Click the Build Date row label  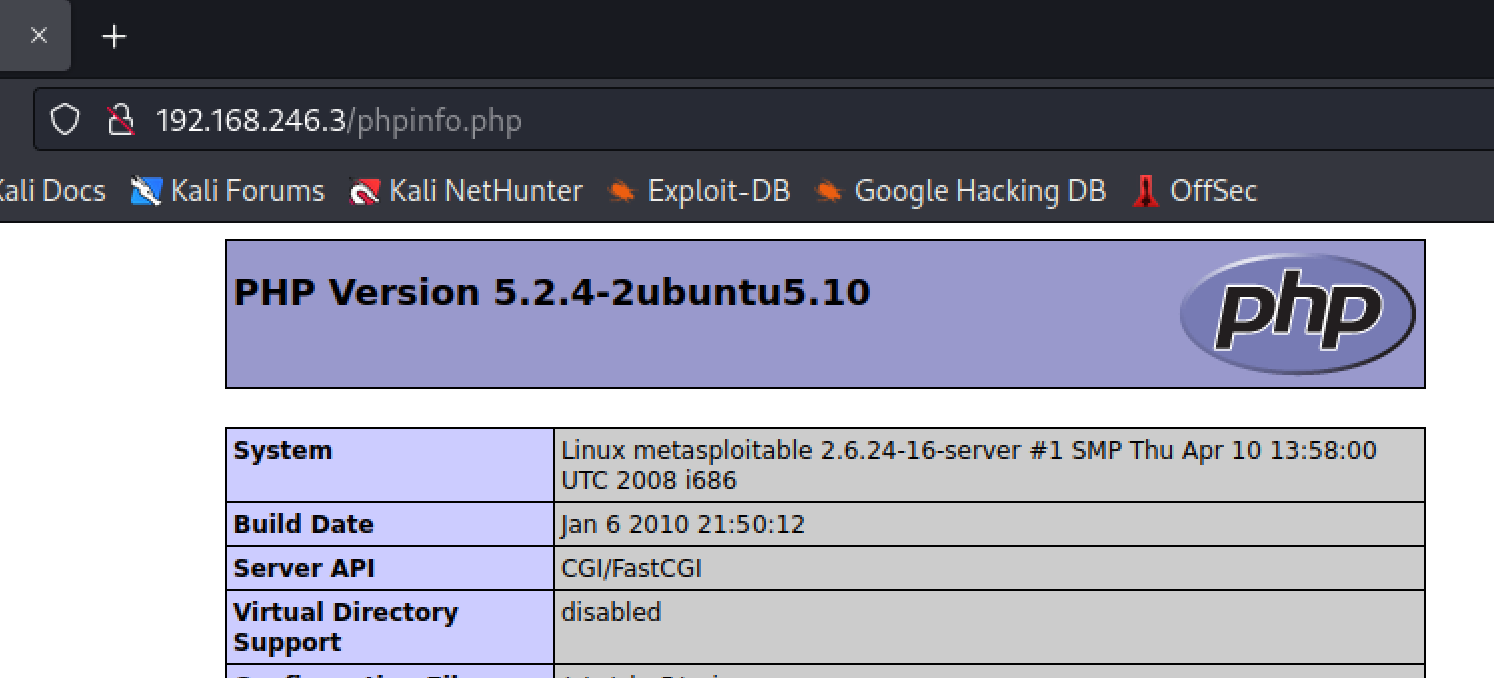(x=303, y=524)
